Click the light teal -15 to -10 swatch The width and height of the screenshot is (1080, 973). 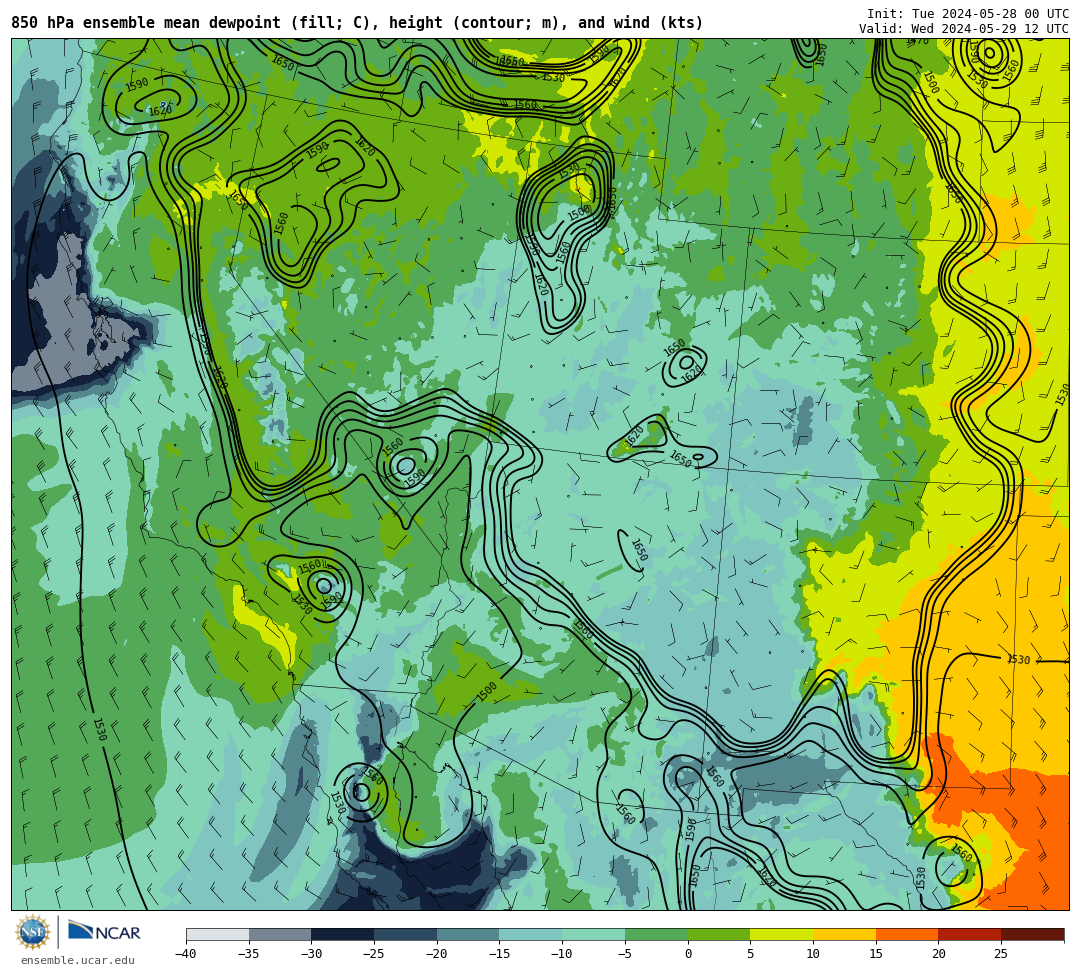531,934
